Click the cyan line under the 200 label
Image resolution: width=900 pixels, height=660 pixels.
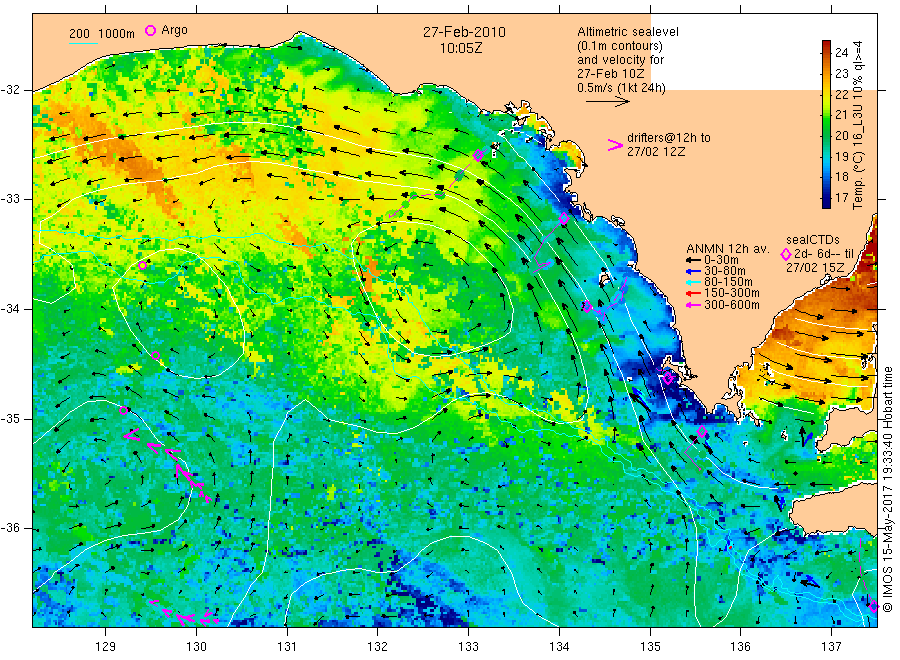tap(83, 42)
